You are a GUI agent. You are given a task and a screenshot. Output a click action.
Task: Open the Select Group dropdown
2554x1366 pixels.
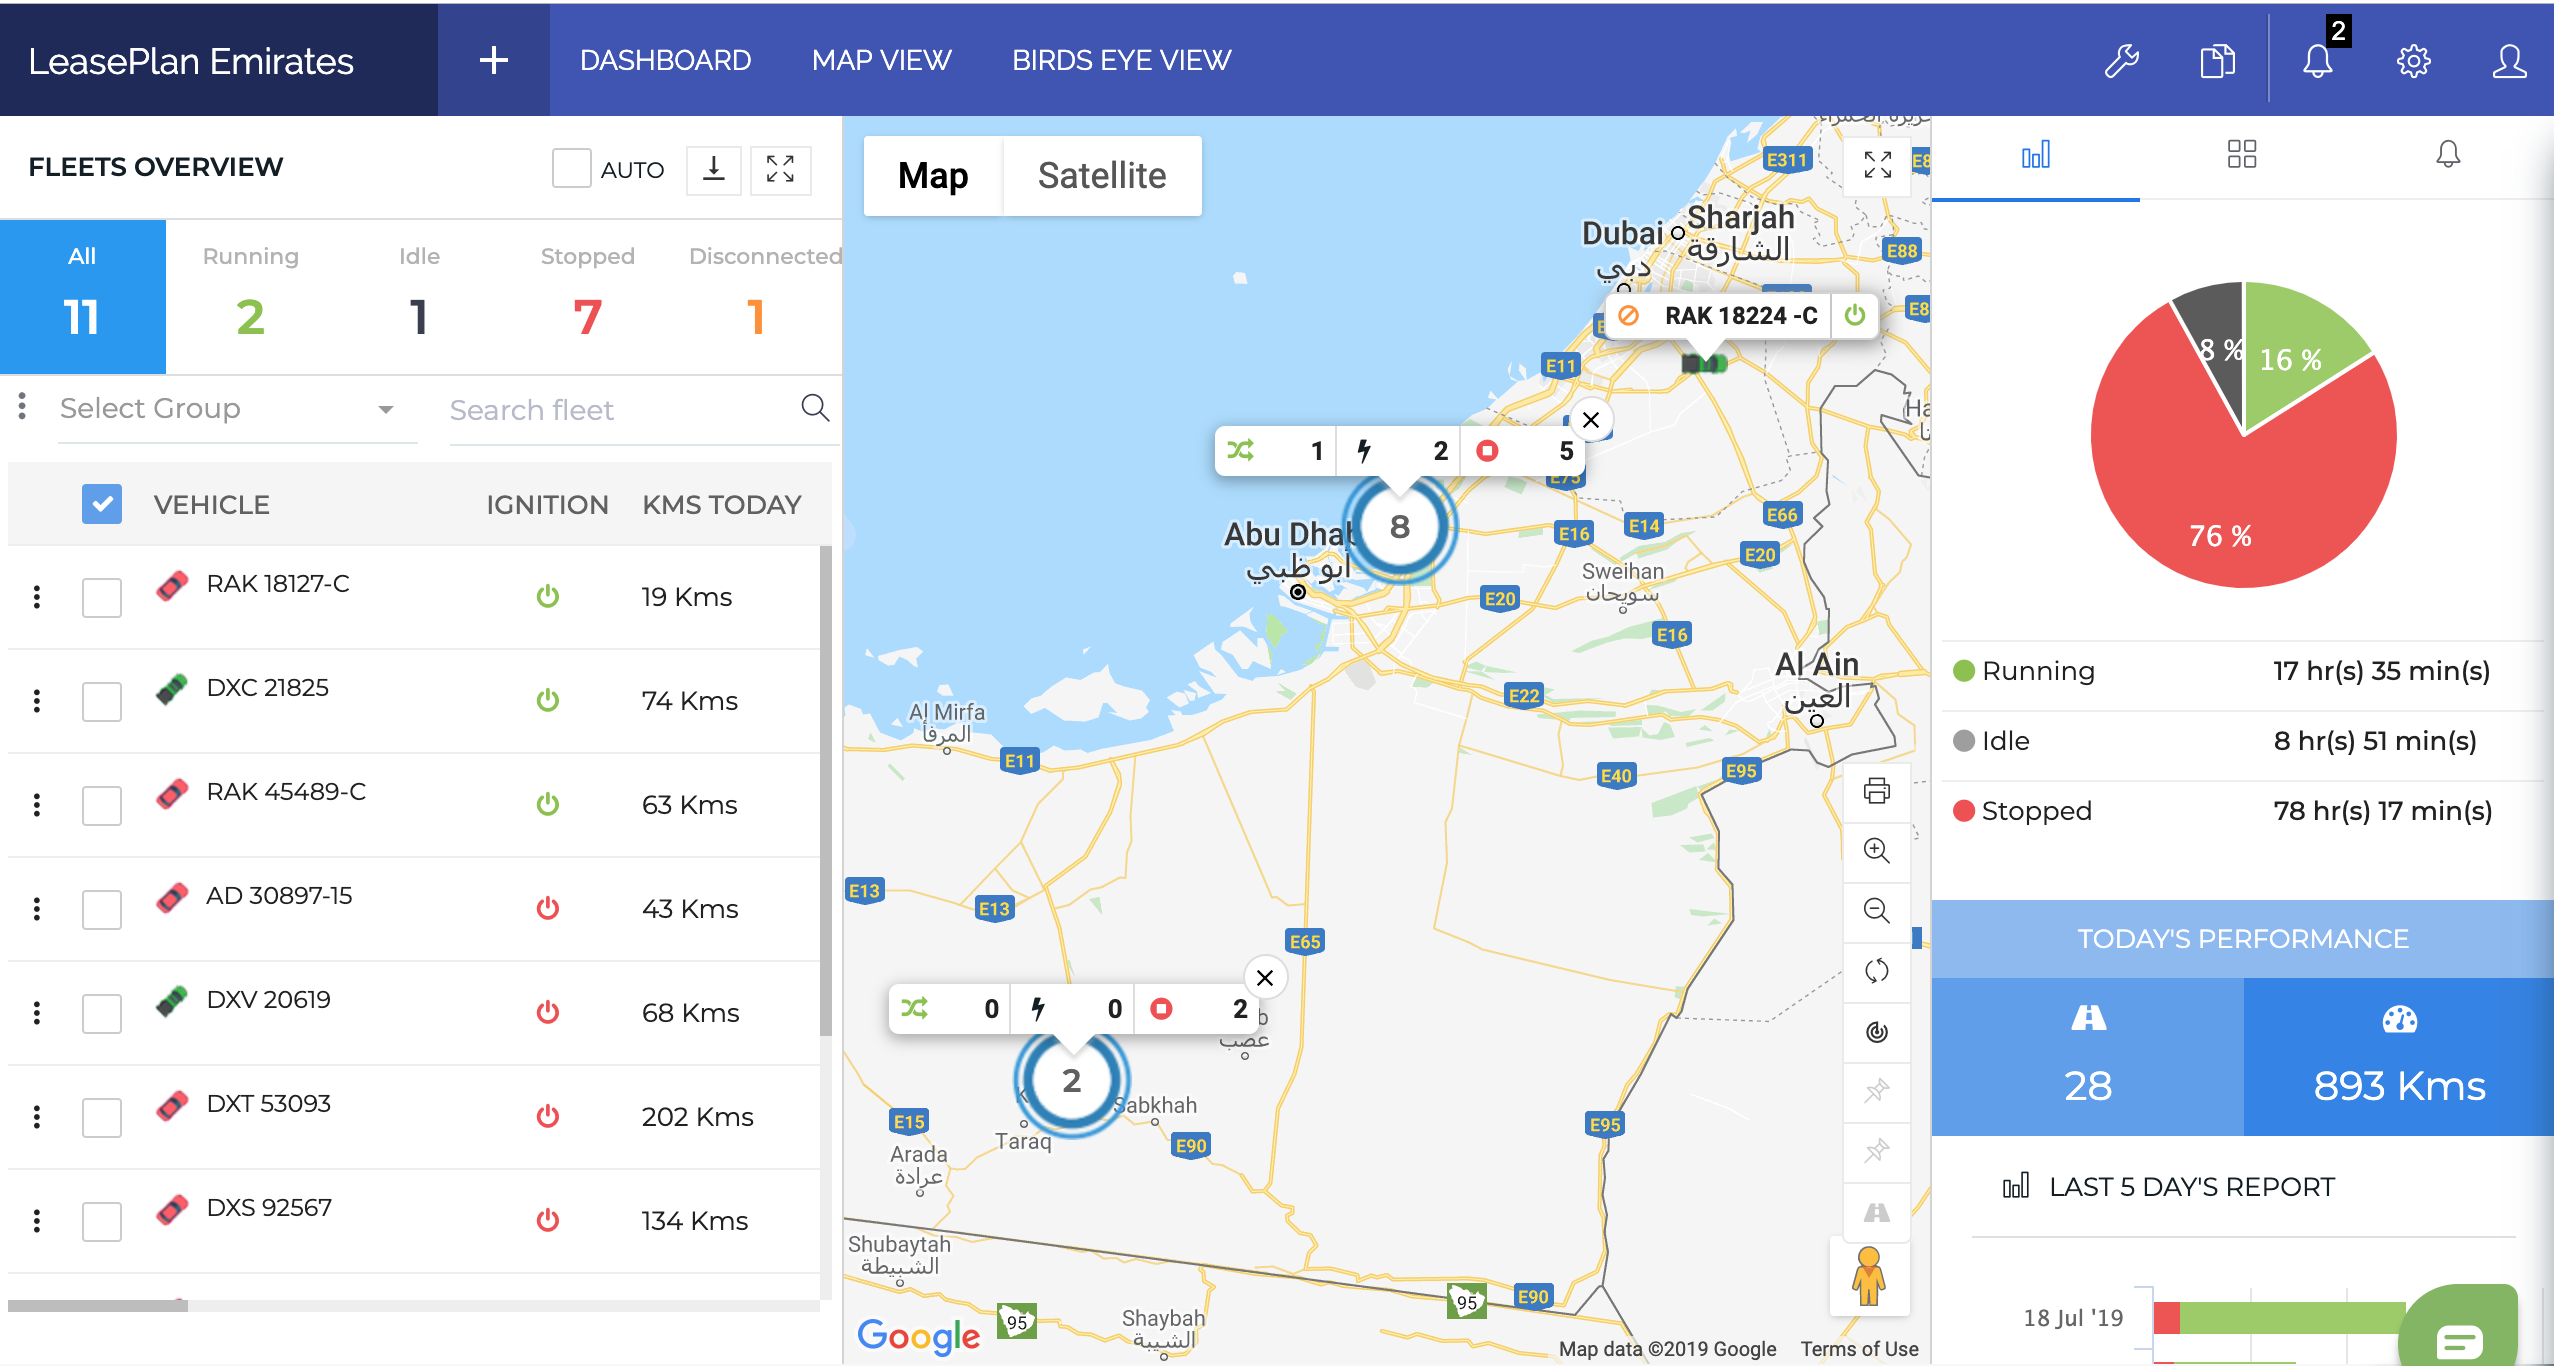tap(238, 409)
